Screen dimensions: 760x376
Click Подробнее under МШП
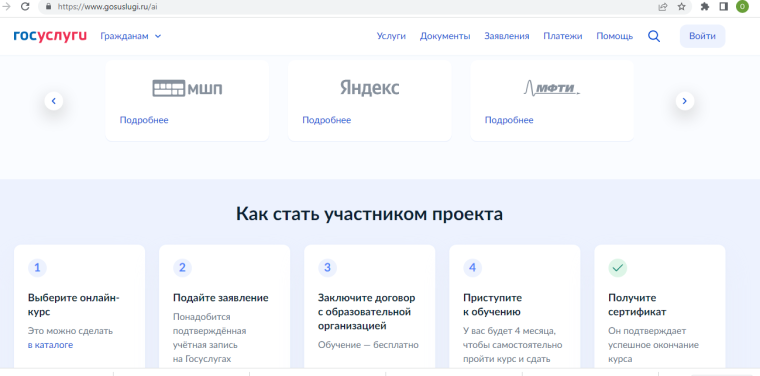pyautogui.click(x=144, y=120)
